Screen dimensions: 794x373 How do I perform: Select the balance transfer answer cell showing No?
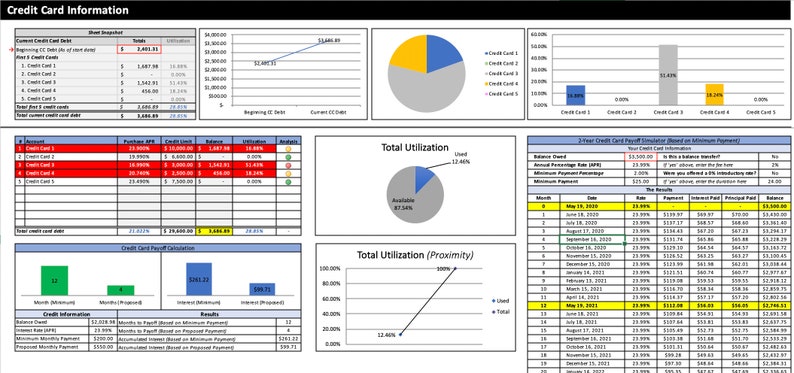coord(774,157)
